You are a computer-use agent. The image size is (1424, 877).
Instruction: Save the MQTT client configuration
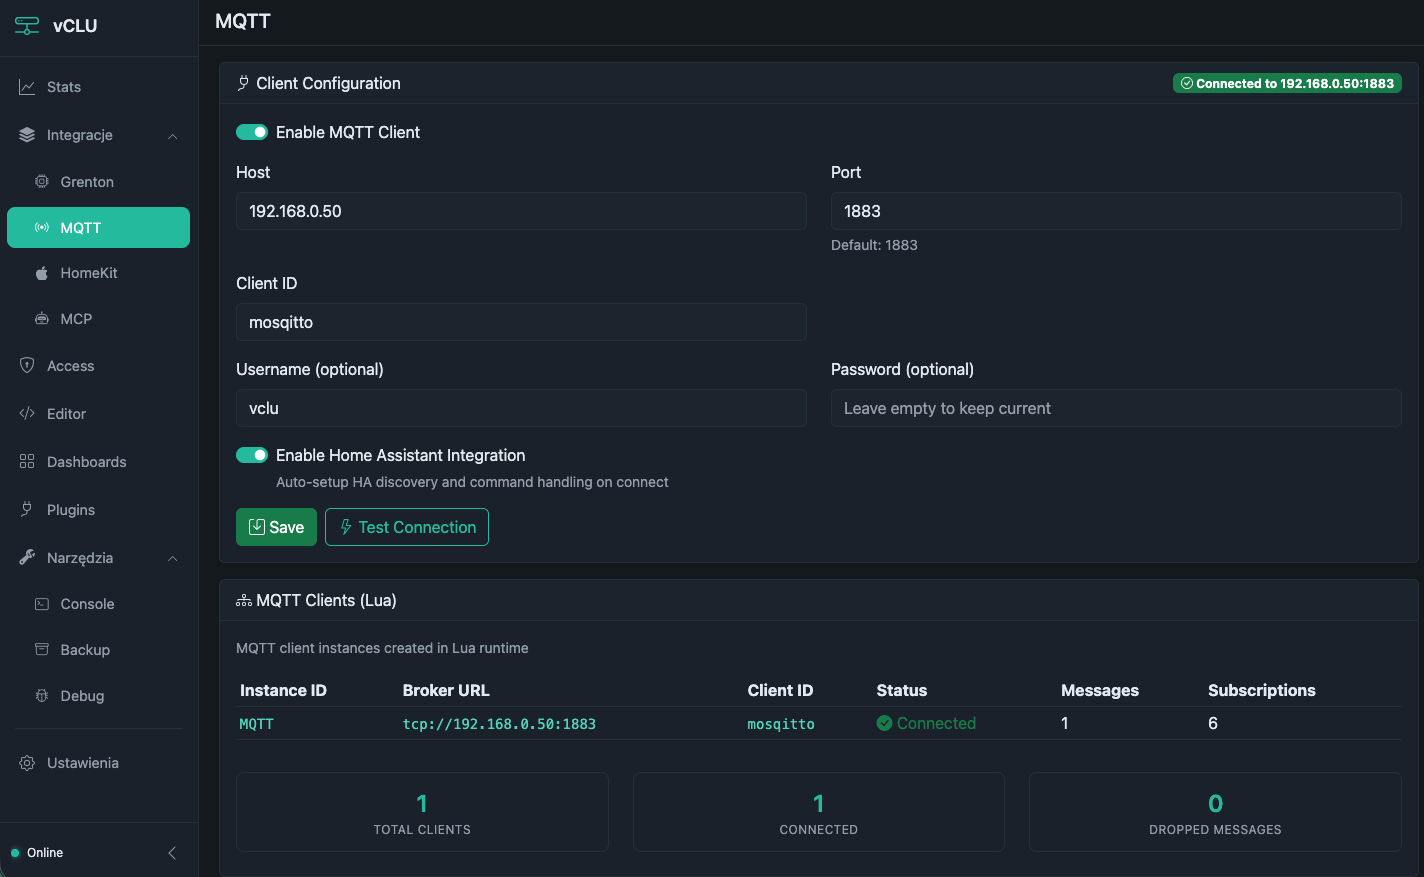tap(276, 527)
